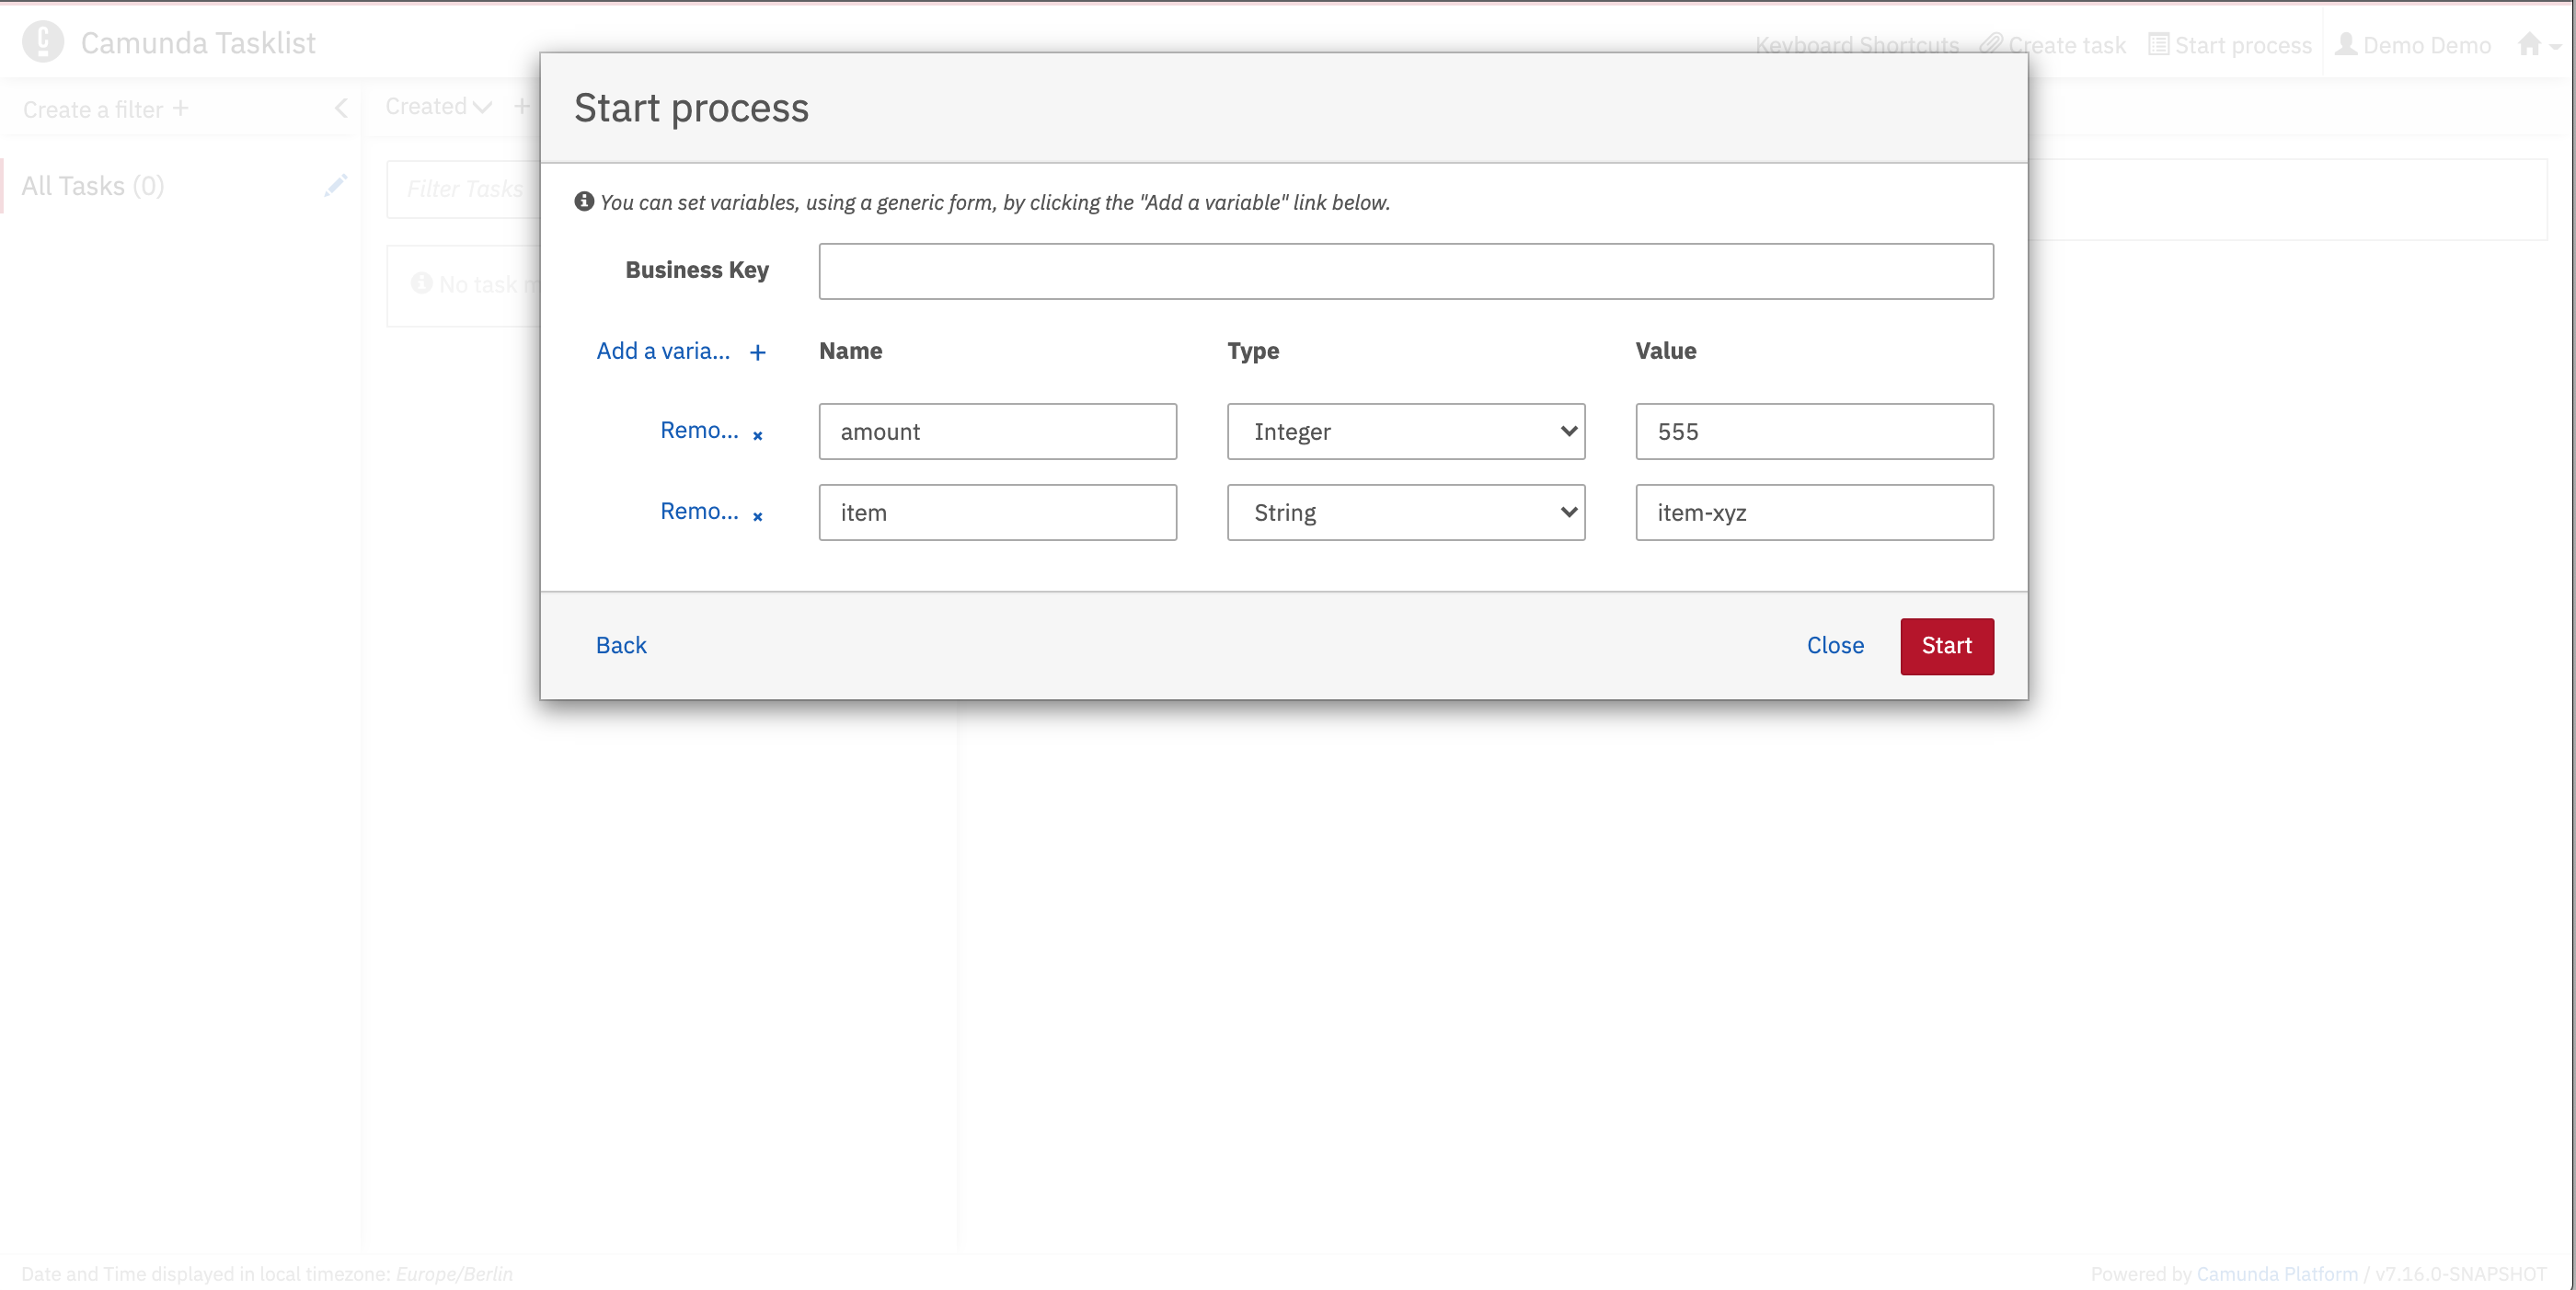
Task: Click the Back button
Action: click(x=622, y=645)
